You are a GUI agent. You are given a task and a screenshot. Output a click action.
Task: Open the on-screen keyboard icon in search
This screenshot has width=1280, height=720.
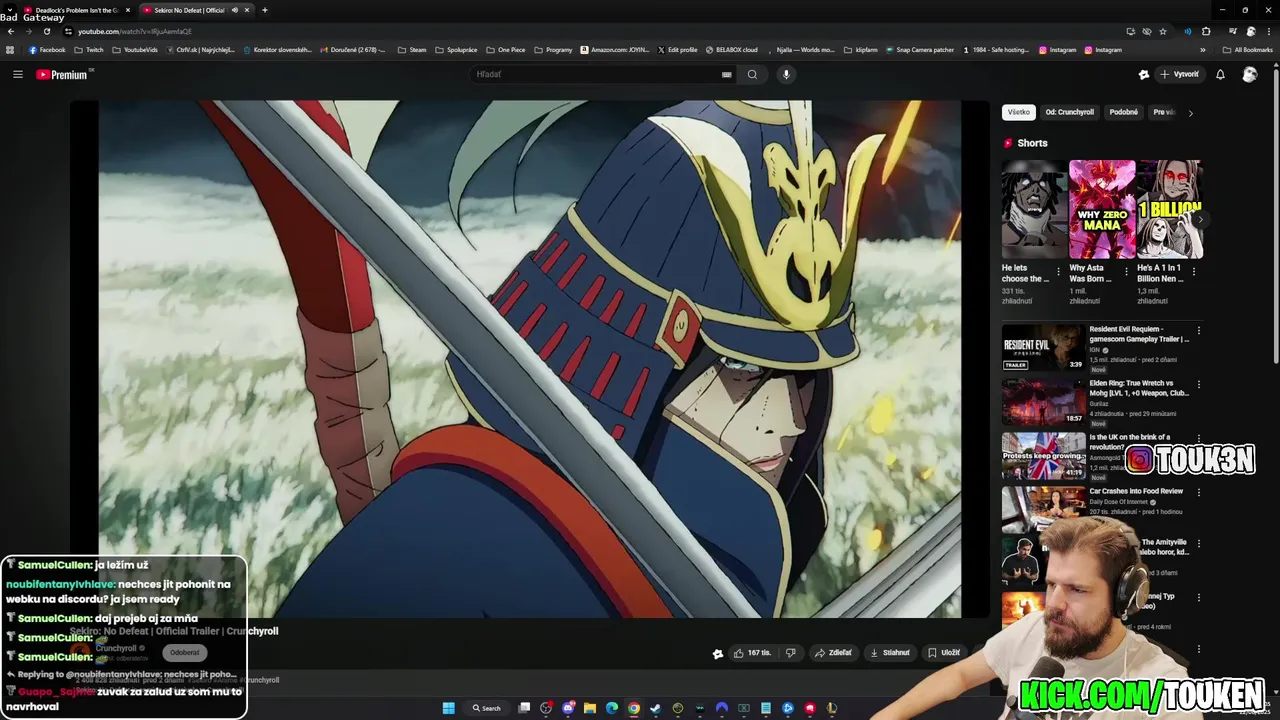(x=727, y=74)
